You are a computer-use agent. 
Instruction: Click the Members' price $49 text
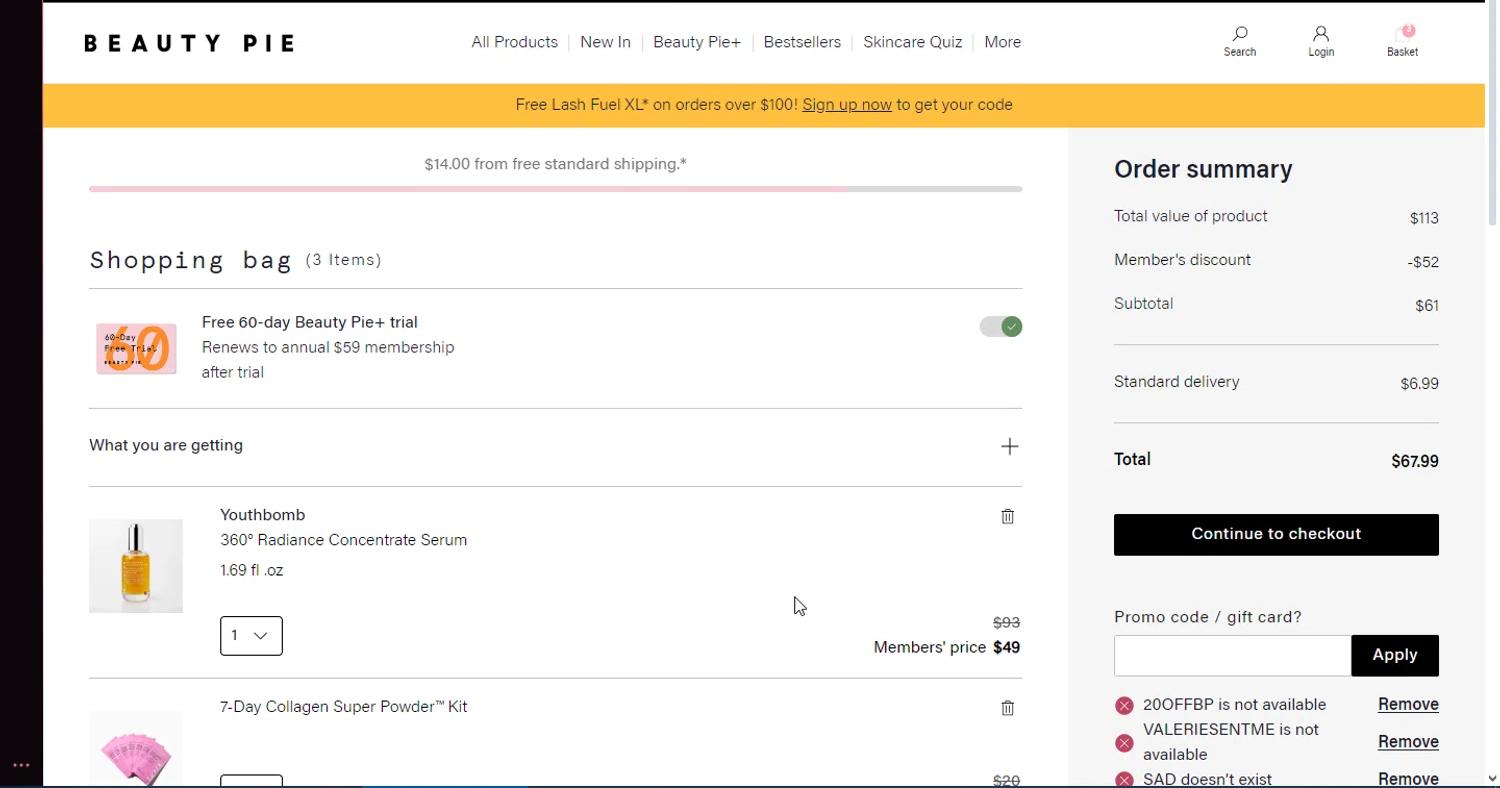coord(946,648)
